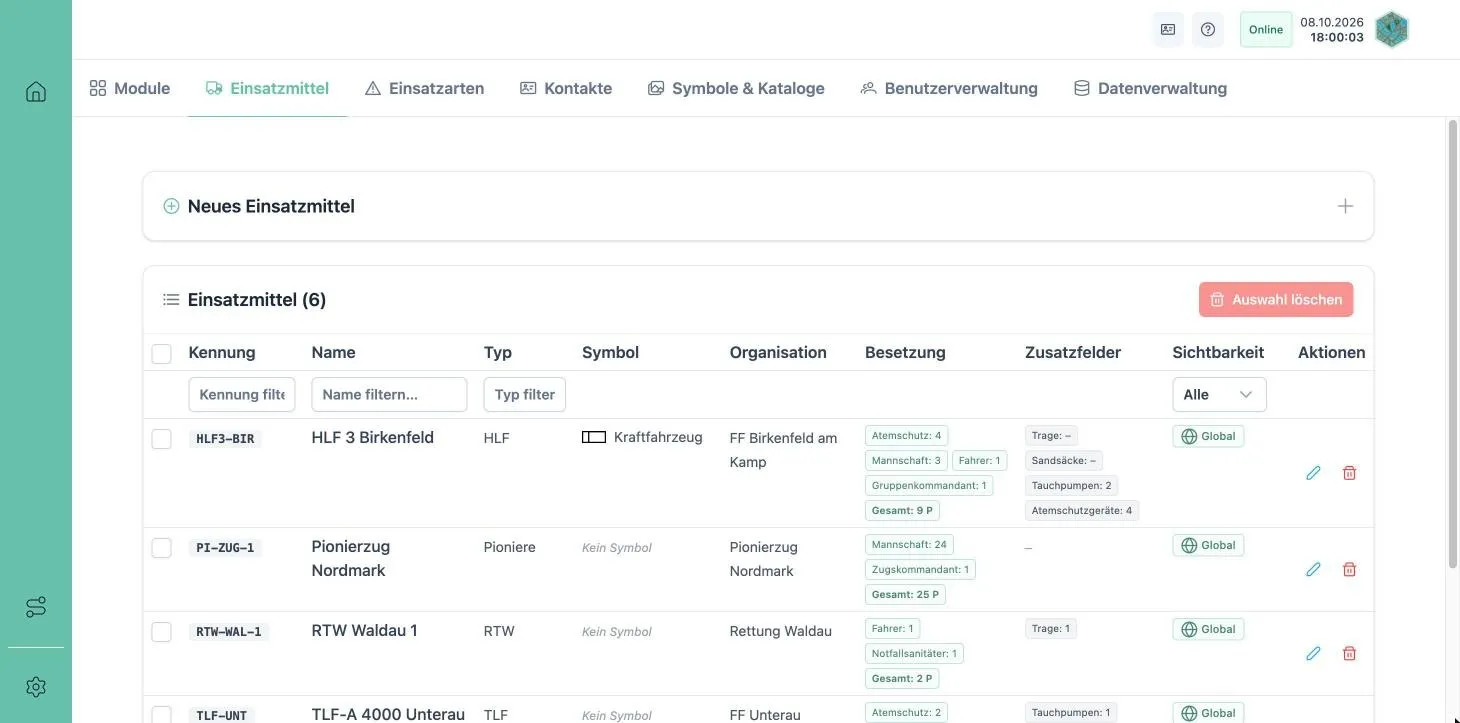Expand the Neues Einsatzmittel panel

pos(758,206)
